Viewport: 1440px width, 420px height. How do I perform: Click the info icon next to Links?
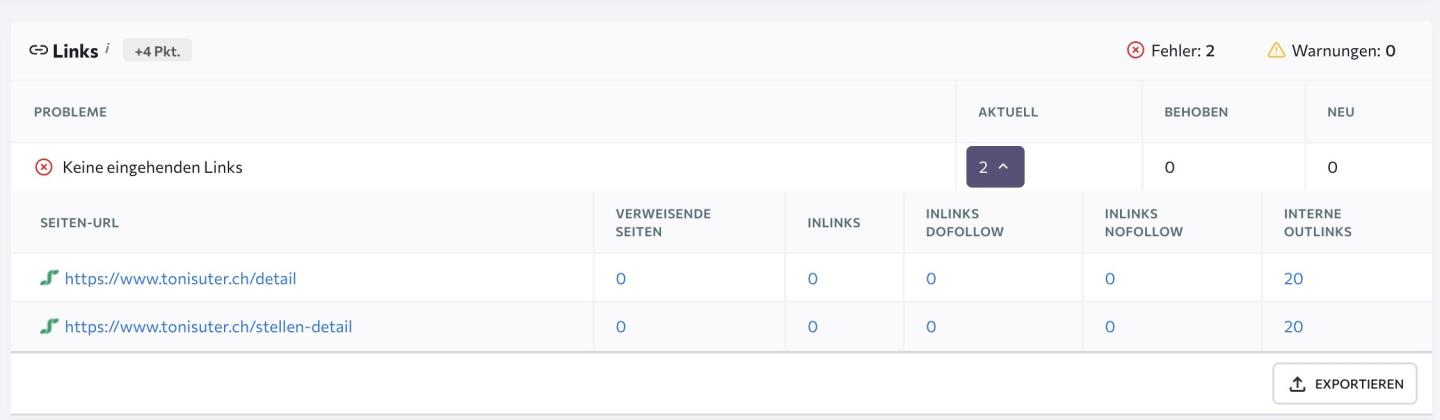108,48
